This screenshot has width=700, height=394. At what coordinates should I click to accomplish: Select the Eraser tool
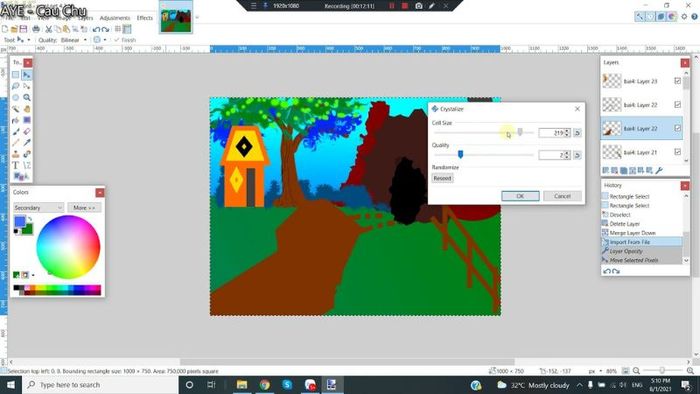pos(27,132)
